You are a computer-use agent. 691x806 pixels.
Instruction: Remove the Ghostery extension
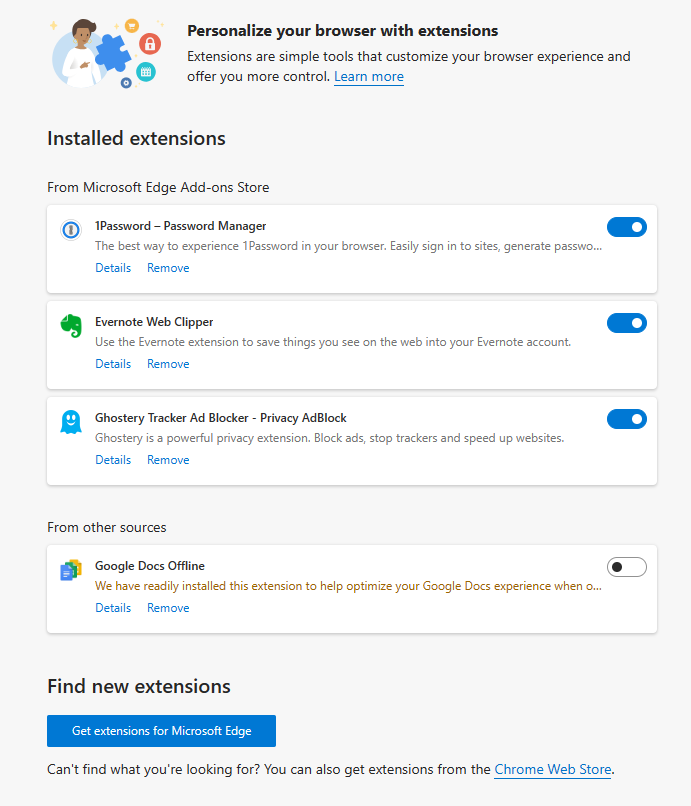167,459
